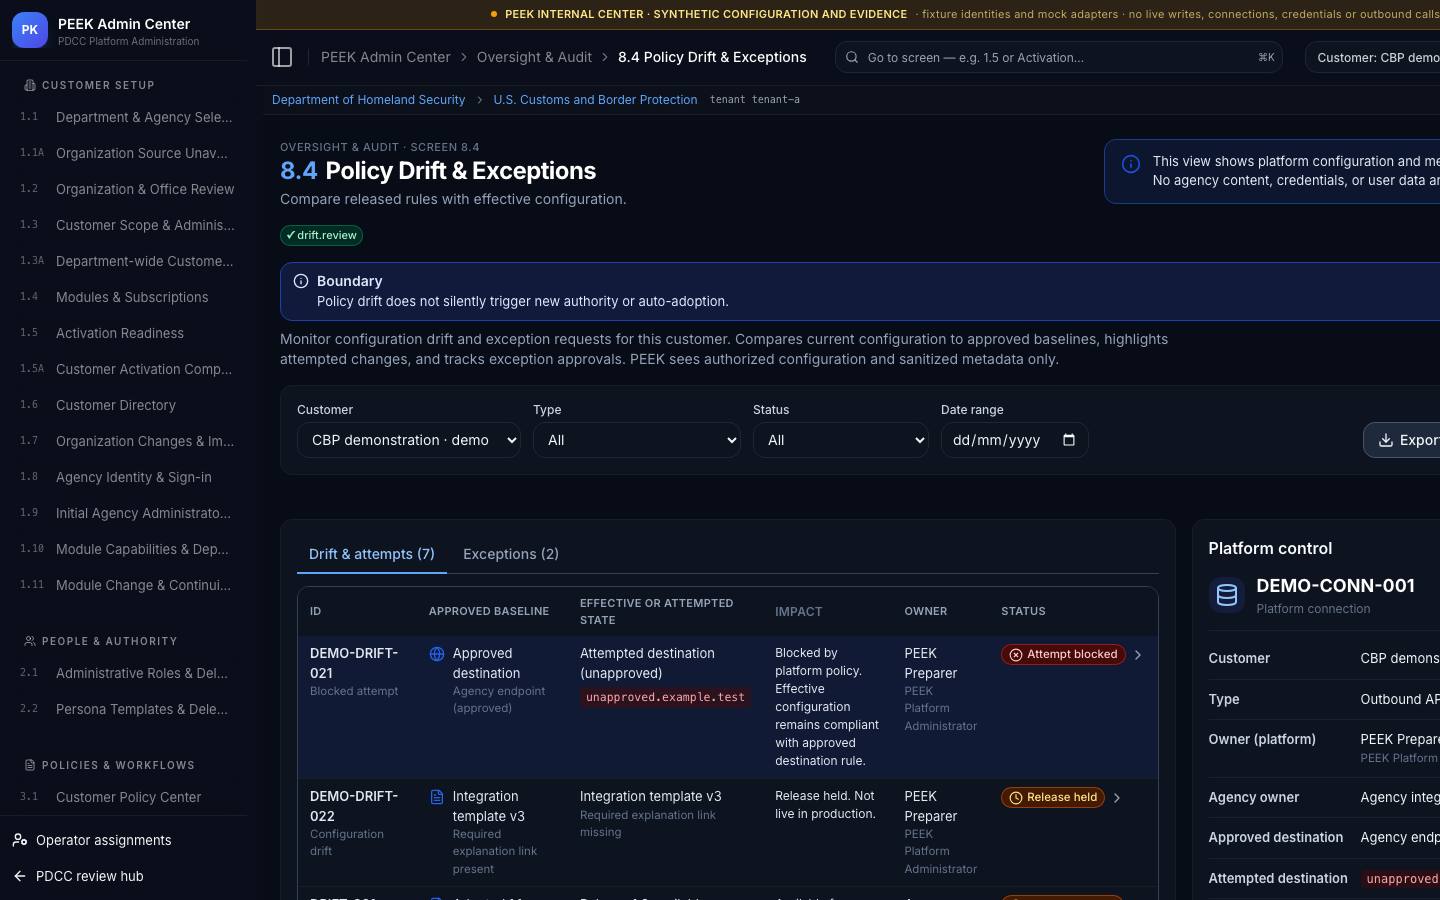Image resolution: width=1440 pixels, height=900 pixels.
Task: Expand the DEMO-DRIFT-021 row chevron
Action: 1138,655
